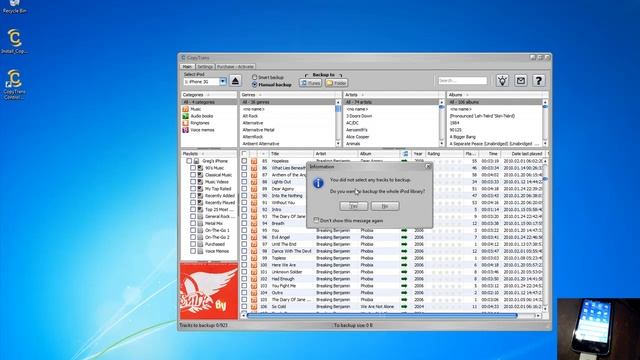640x360 pixels.
Task: Sort tracks by the Title column header
Action: tap(291, 154)
